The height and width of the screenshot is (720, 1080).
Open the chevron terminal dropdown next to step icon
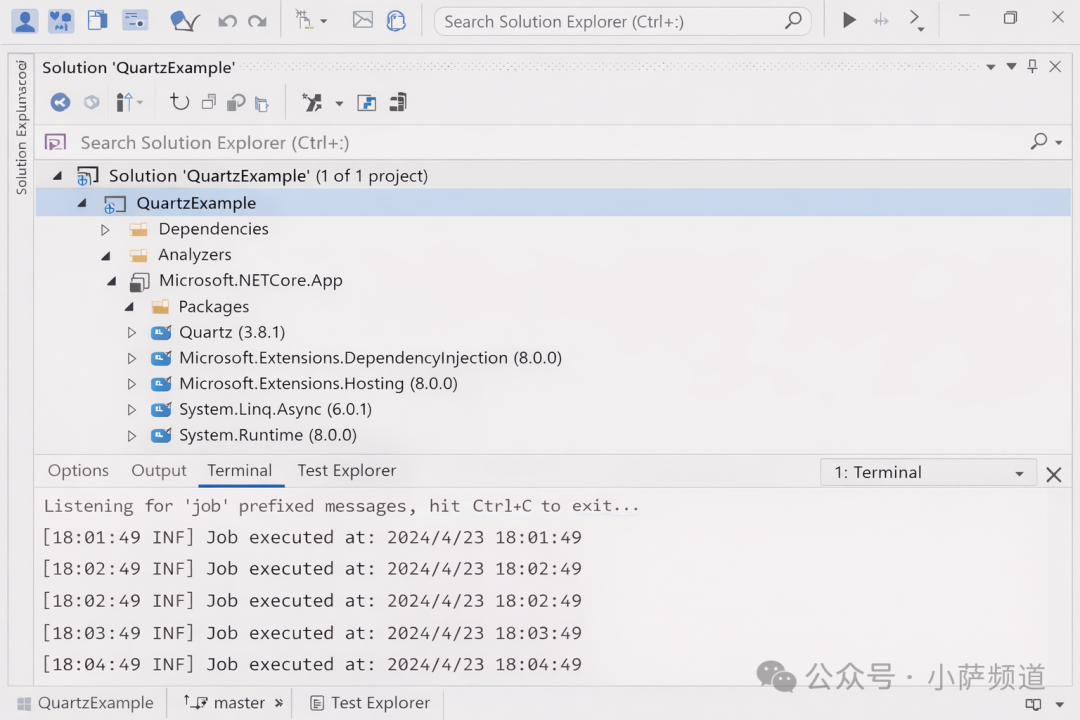tap(916, 20)
